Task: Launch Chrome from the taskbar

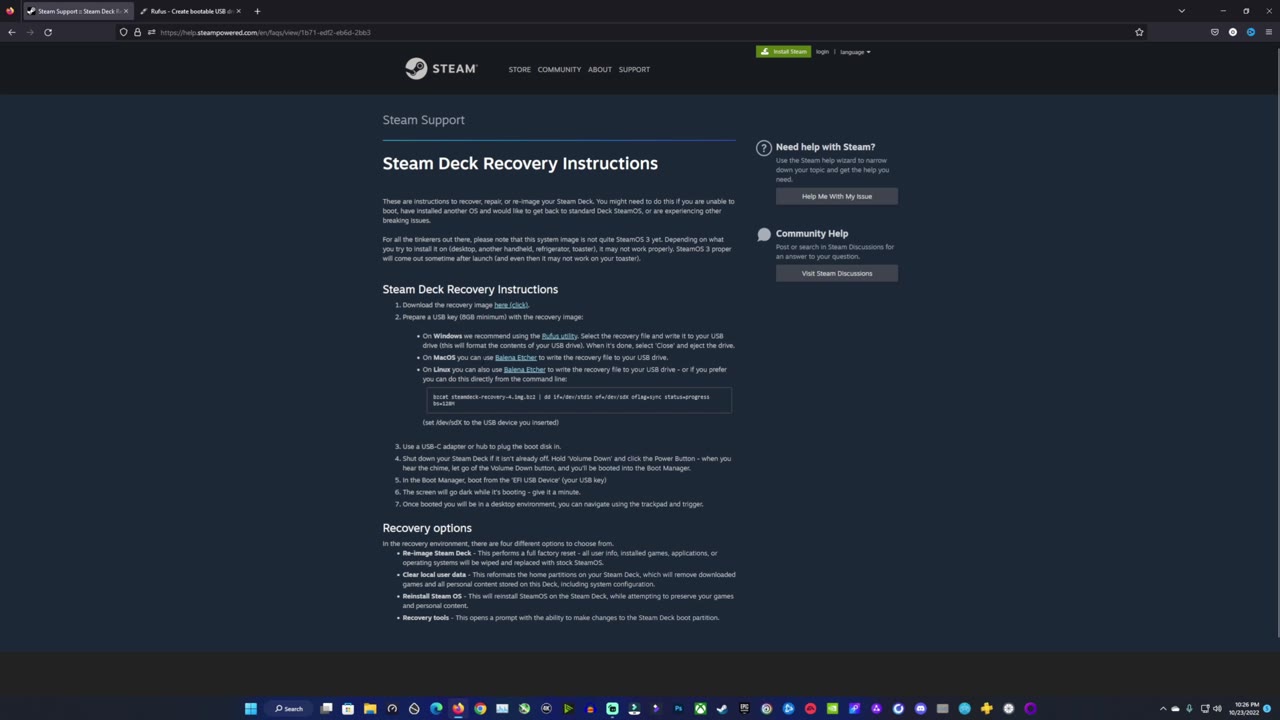Action: (x=480, y=708)
